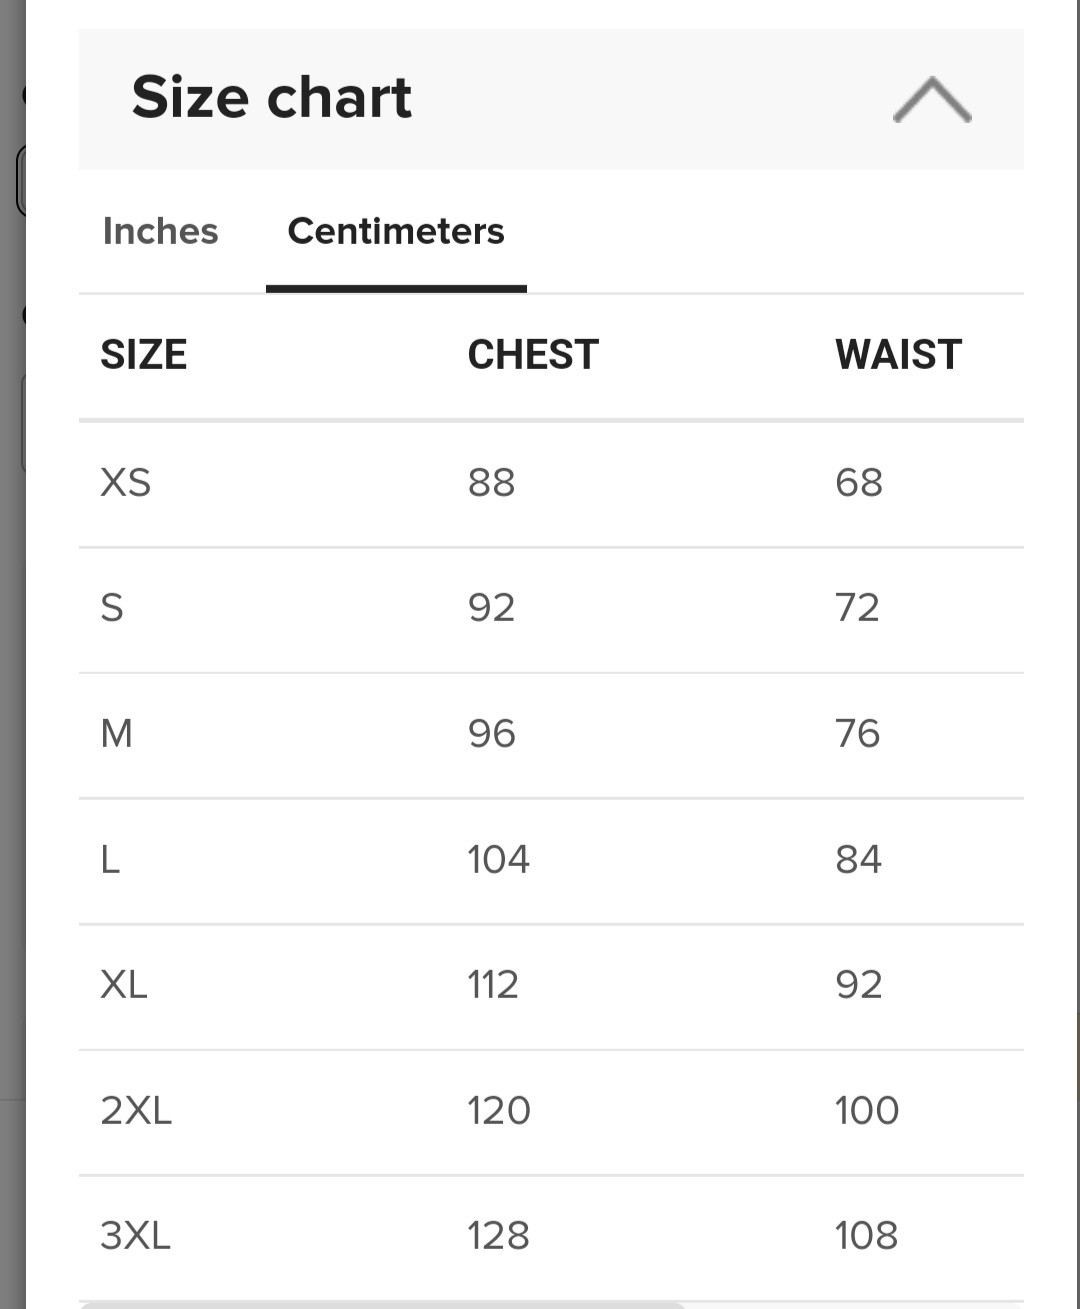Click the WAIST column header
Screen dimensions: 1080x1309
(x=898, y=355)
